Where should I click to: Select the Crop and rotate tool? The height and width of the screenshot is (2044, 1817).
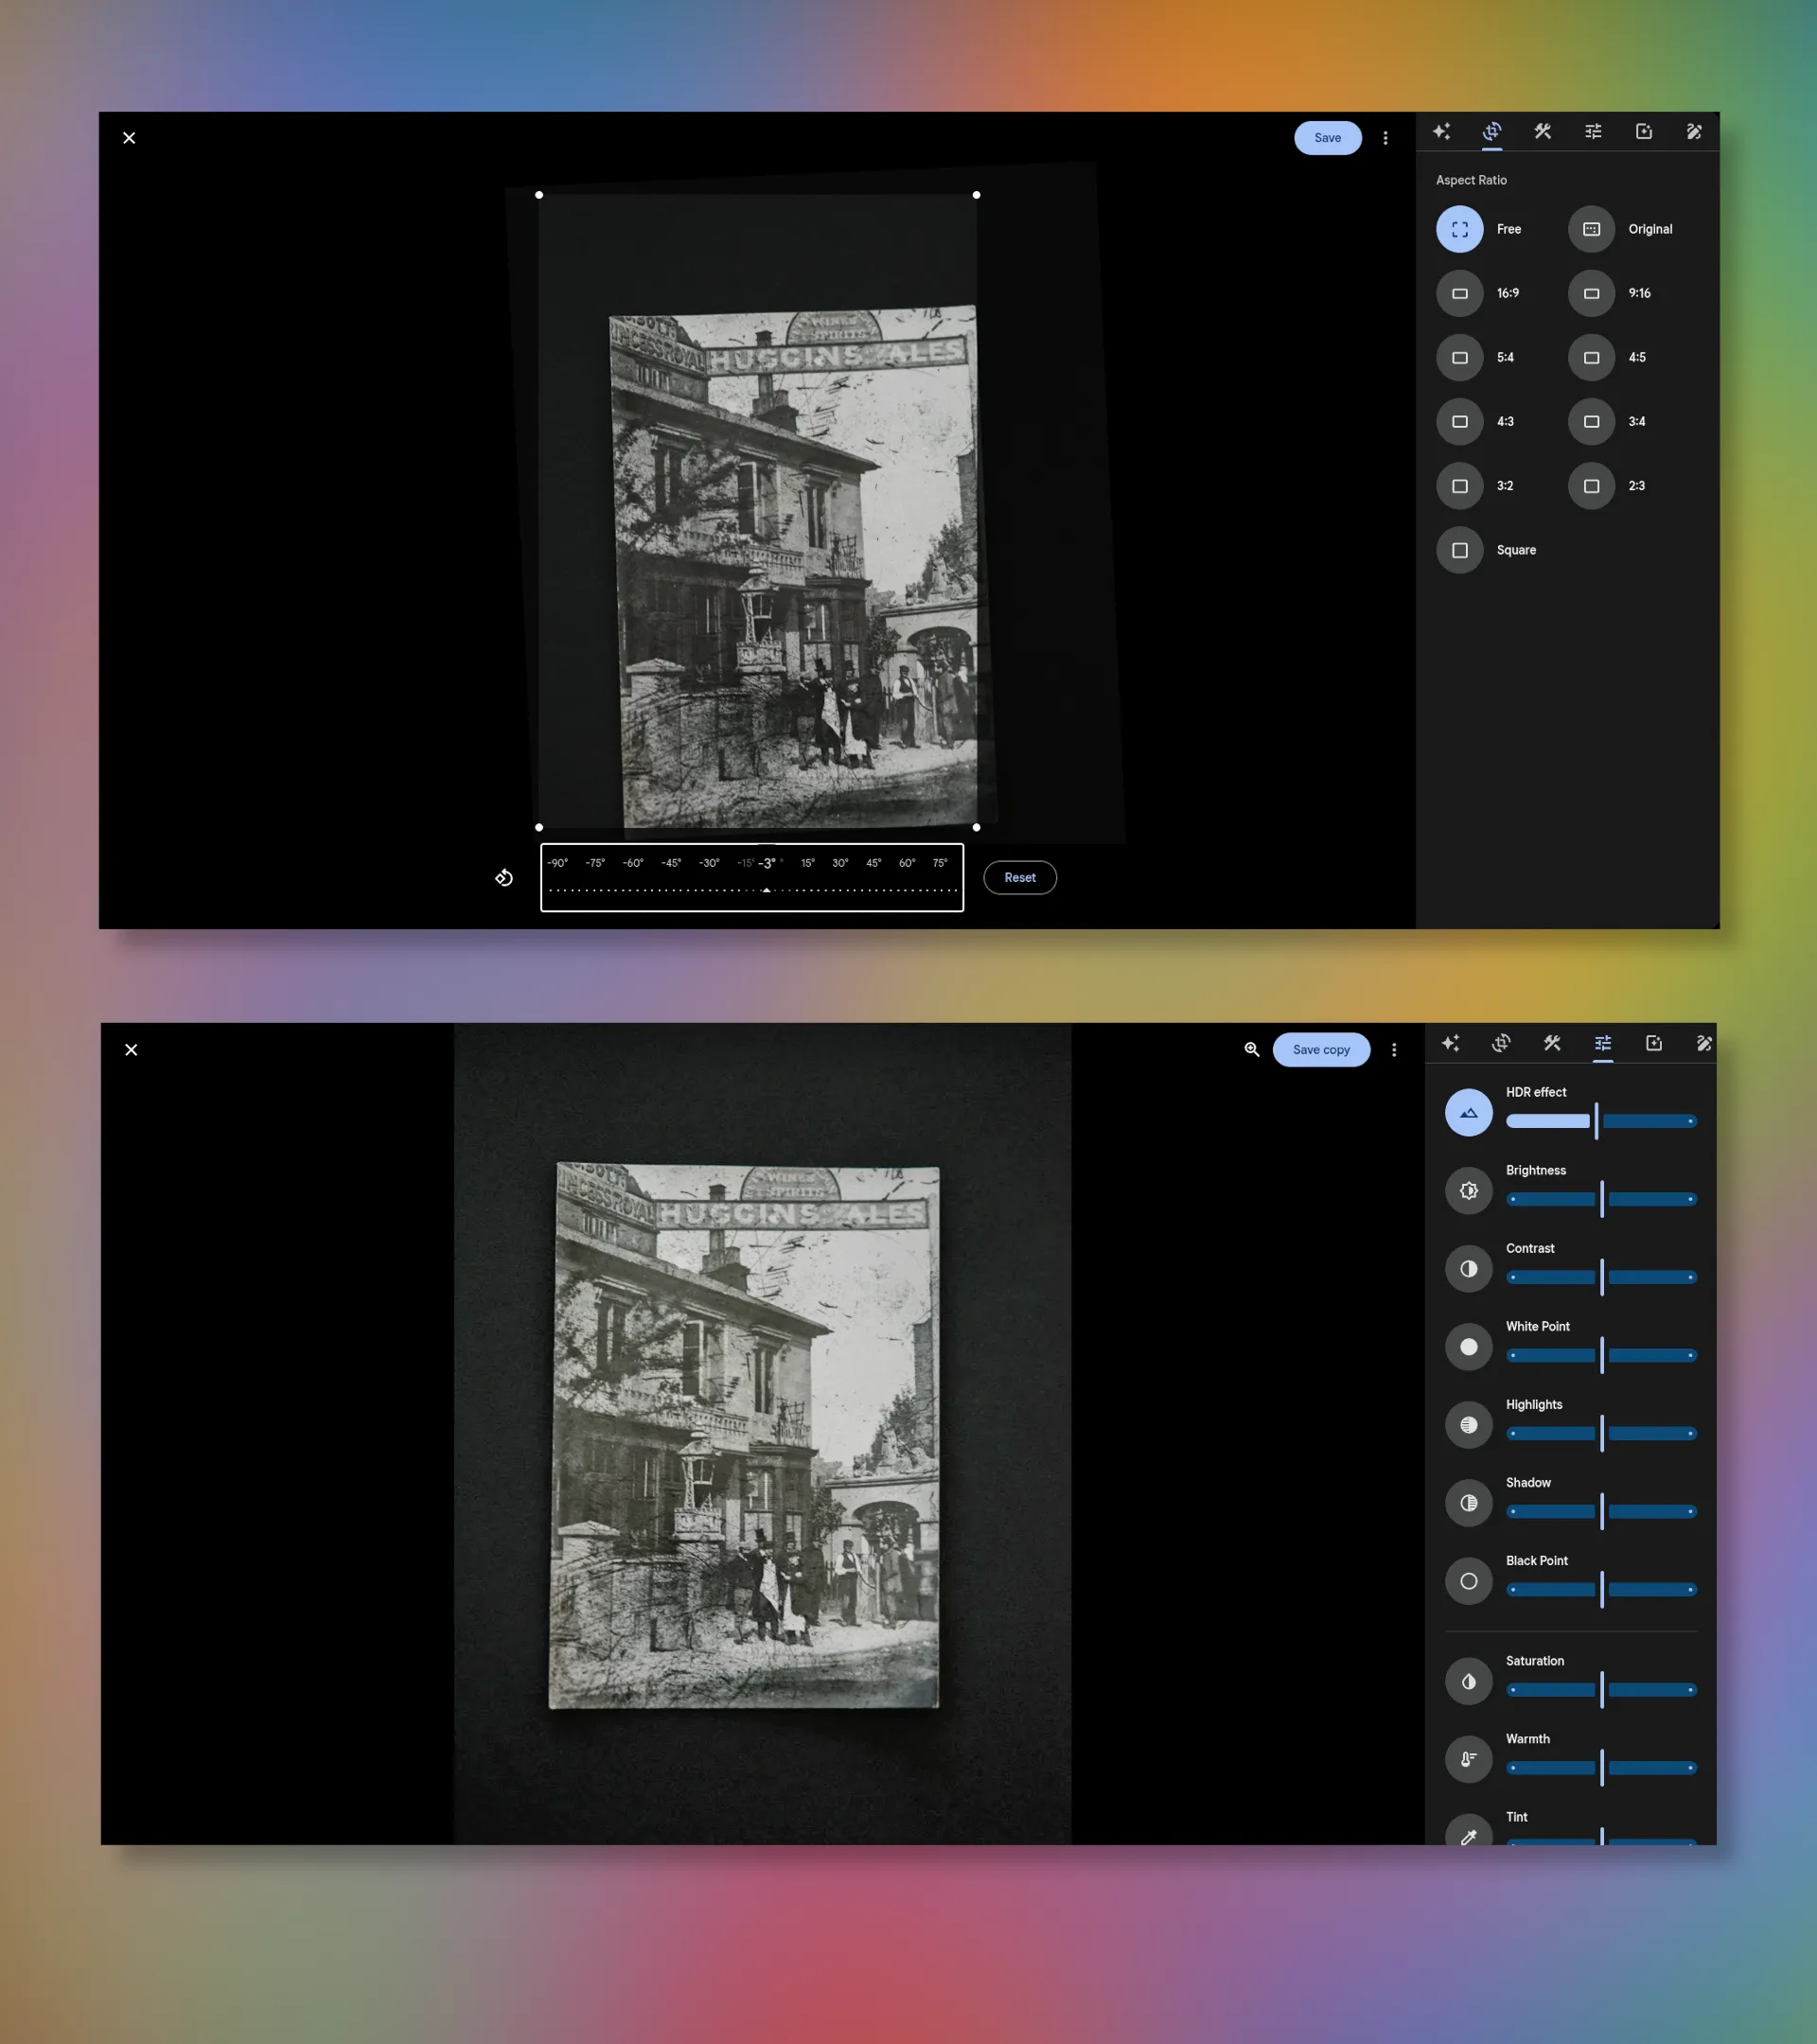coord(1491,131)
